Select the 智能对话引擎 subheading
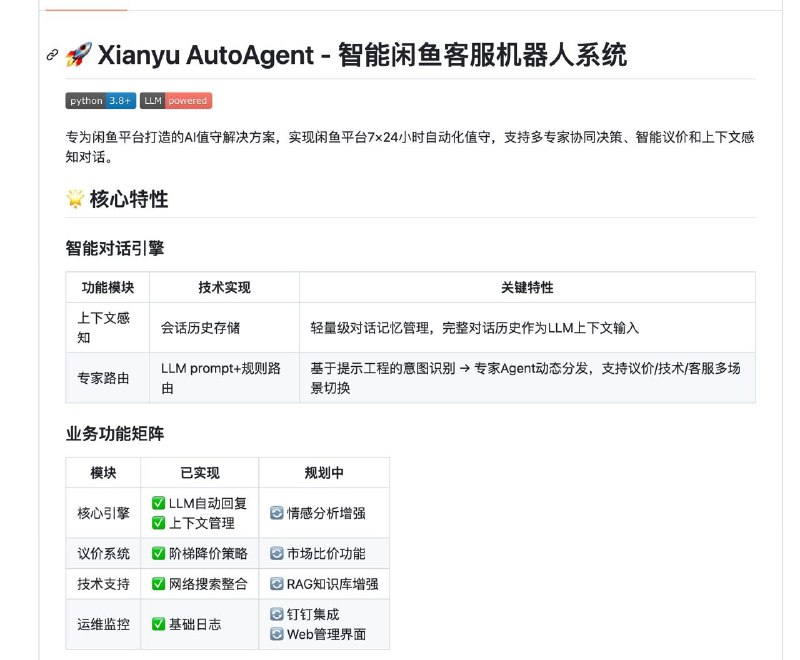 click(x=115, y=248)
